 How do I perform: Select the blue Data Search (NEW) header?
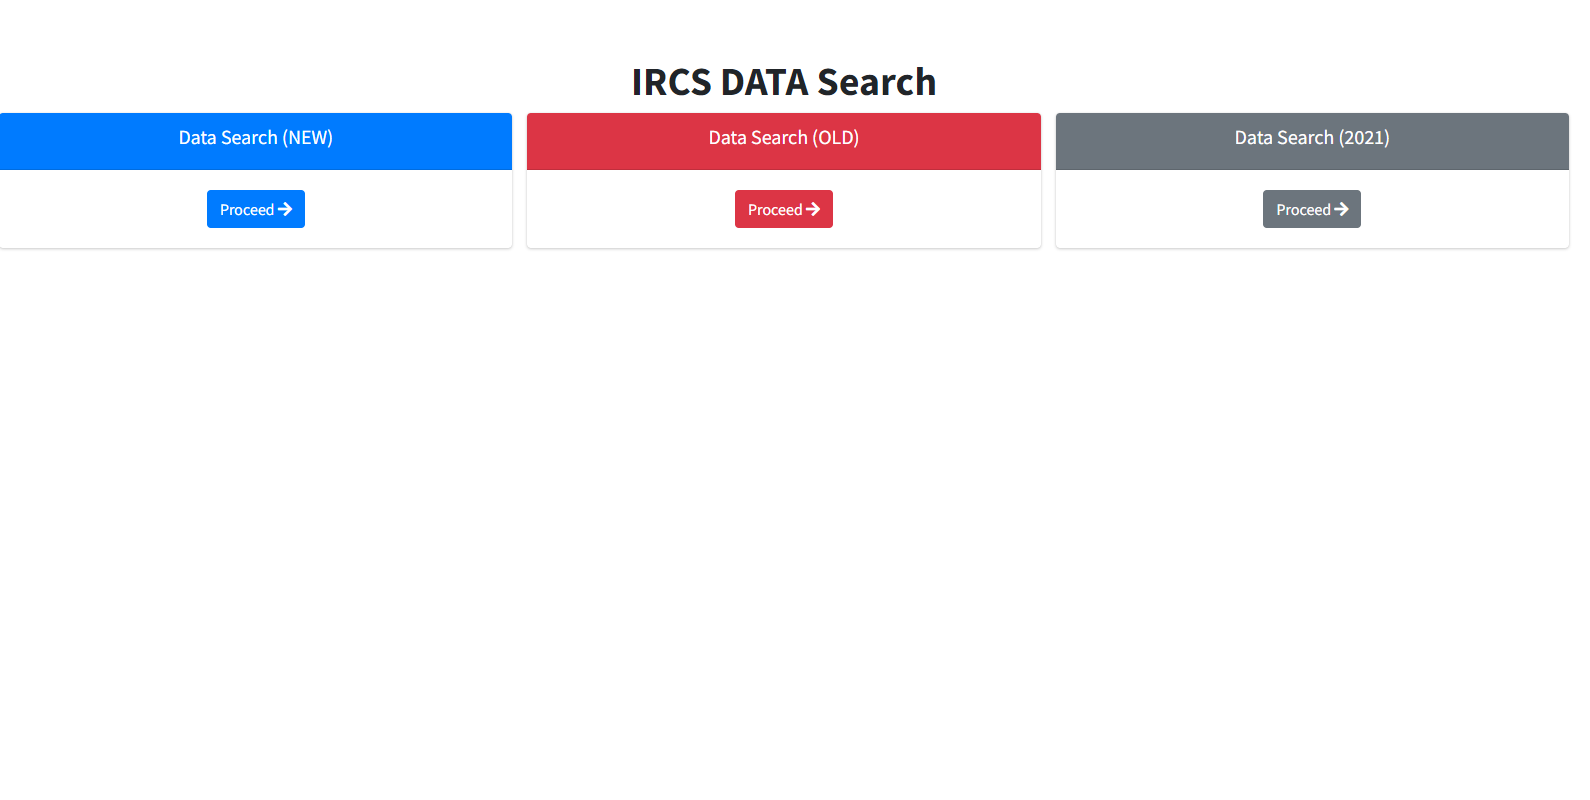[x=255, y=140]
